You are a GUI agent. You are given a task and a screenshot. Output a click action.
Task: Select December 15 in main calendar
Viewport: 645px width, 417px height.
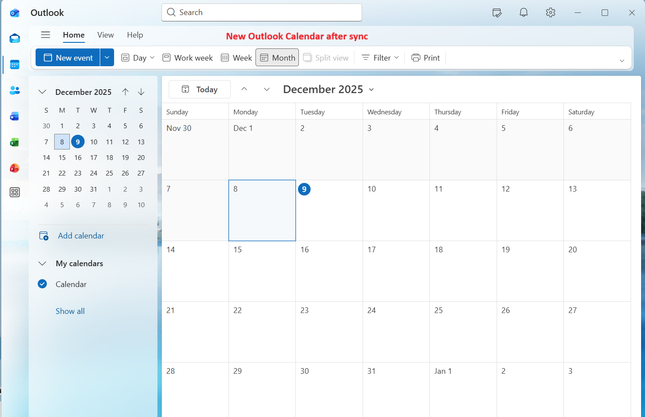[x=262, y=271]
